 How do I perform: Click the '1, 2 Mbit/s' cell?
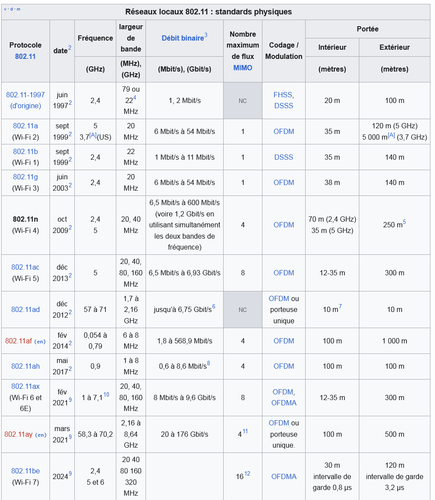tap(184, 101)
